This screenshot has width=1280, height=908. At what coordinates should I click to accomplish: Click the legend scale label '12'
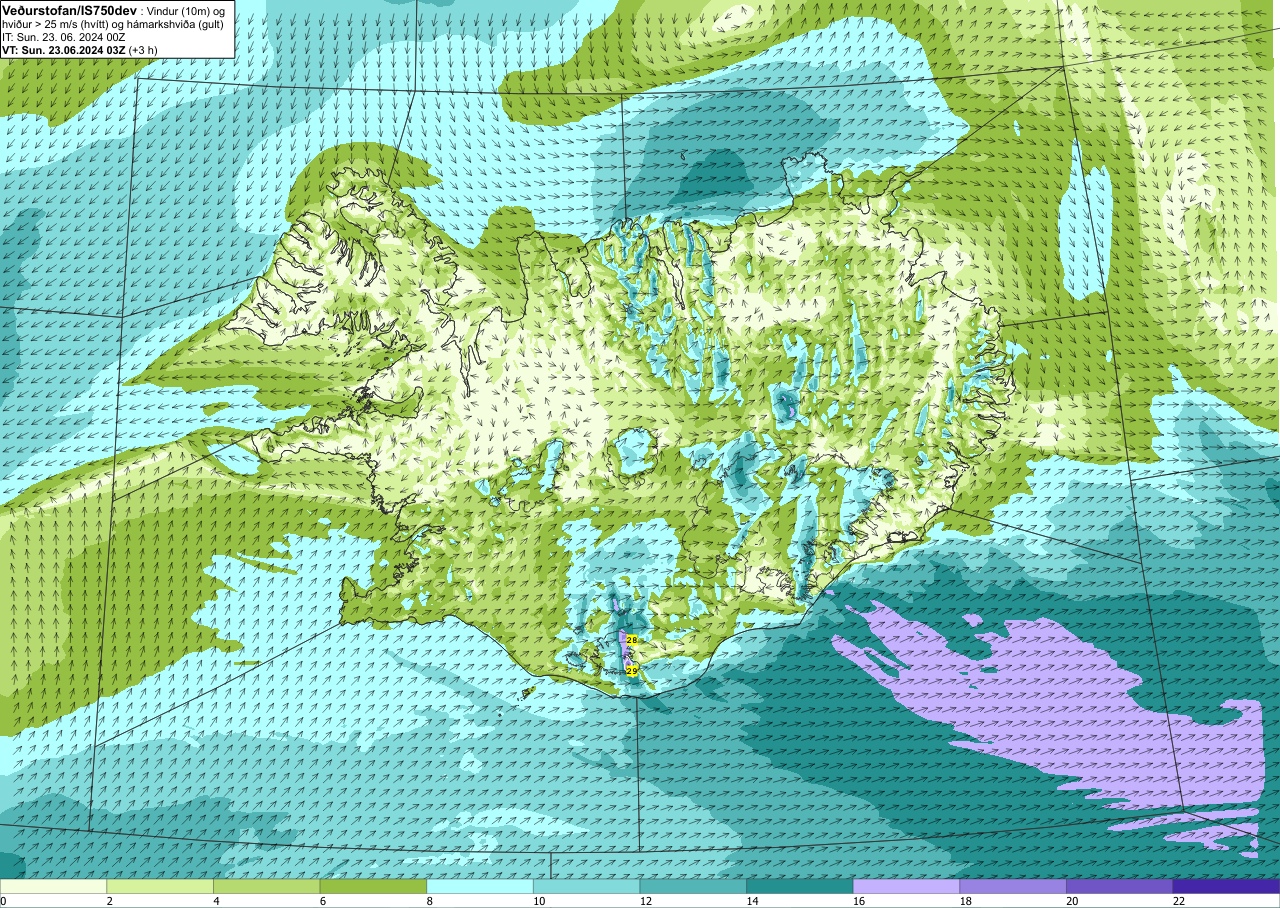click(646, 901)
